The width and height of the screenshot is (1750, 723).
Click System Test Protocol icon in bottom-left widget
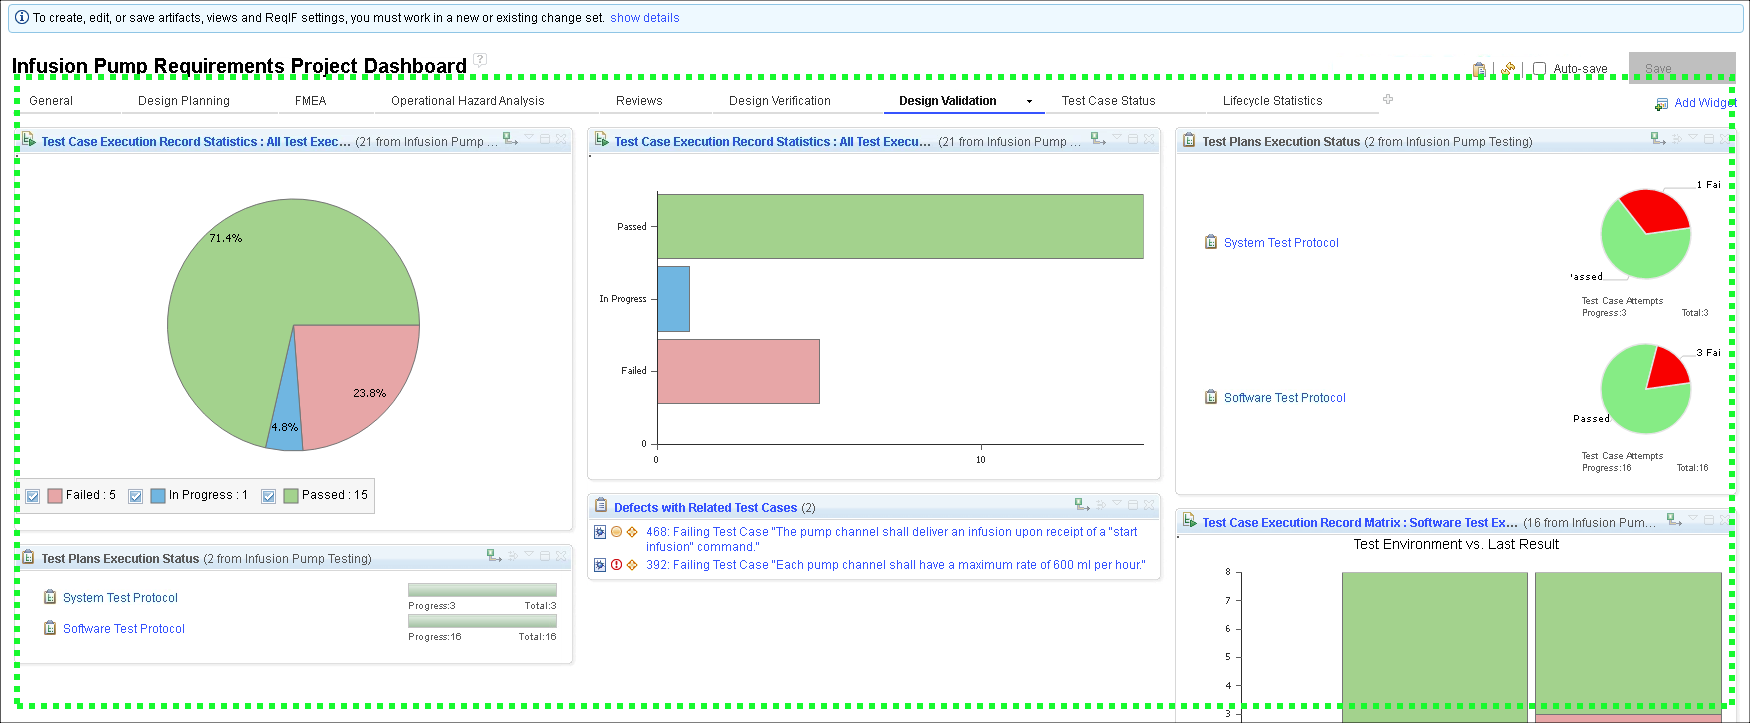(50, 598)
